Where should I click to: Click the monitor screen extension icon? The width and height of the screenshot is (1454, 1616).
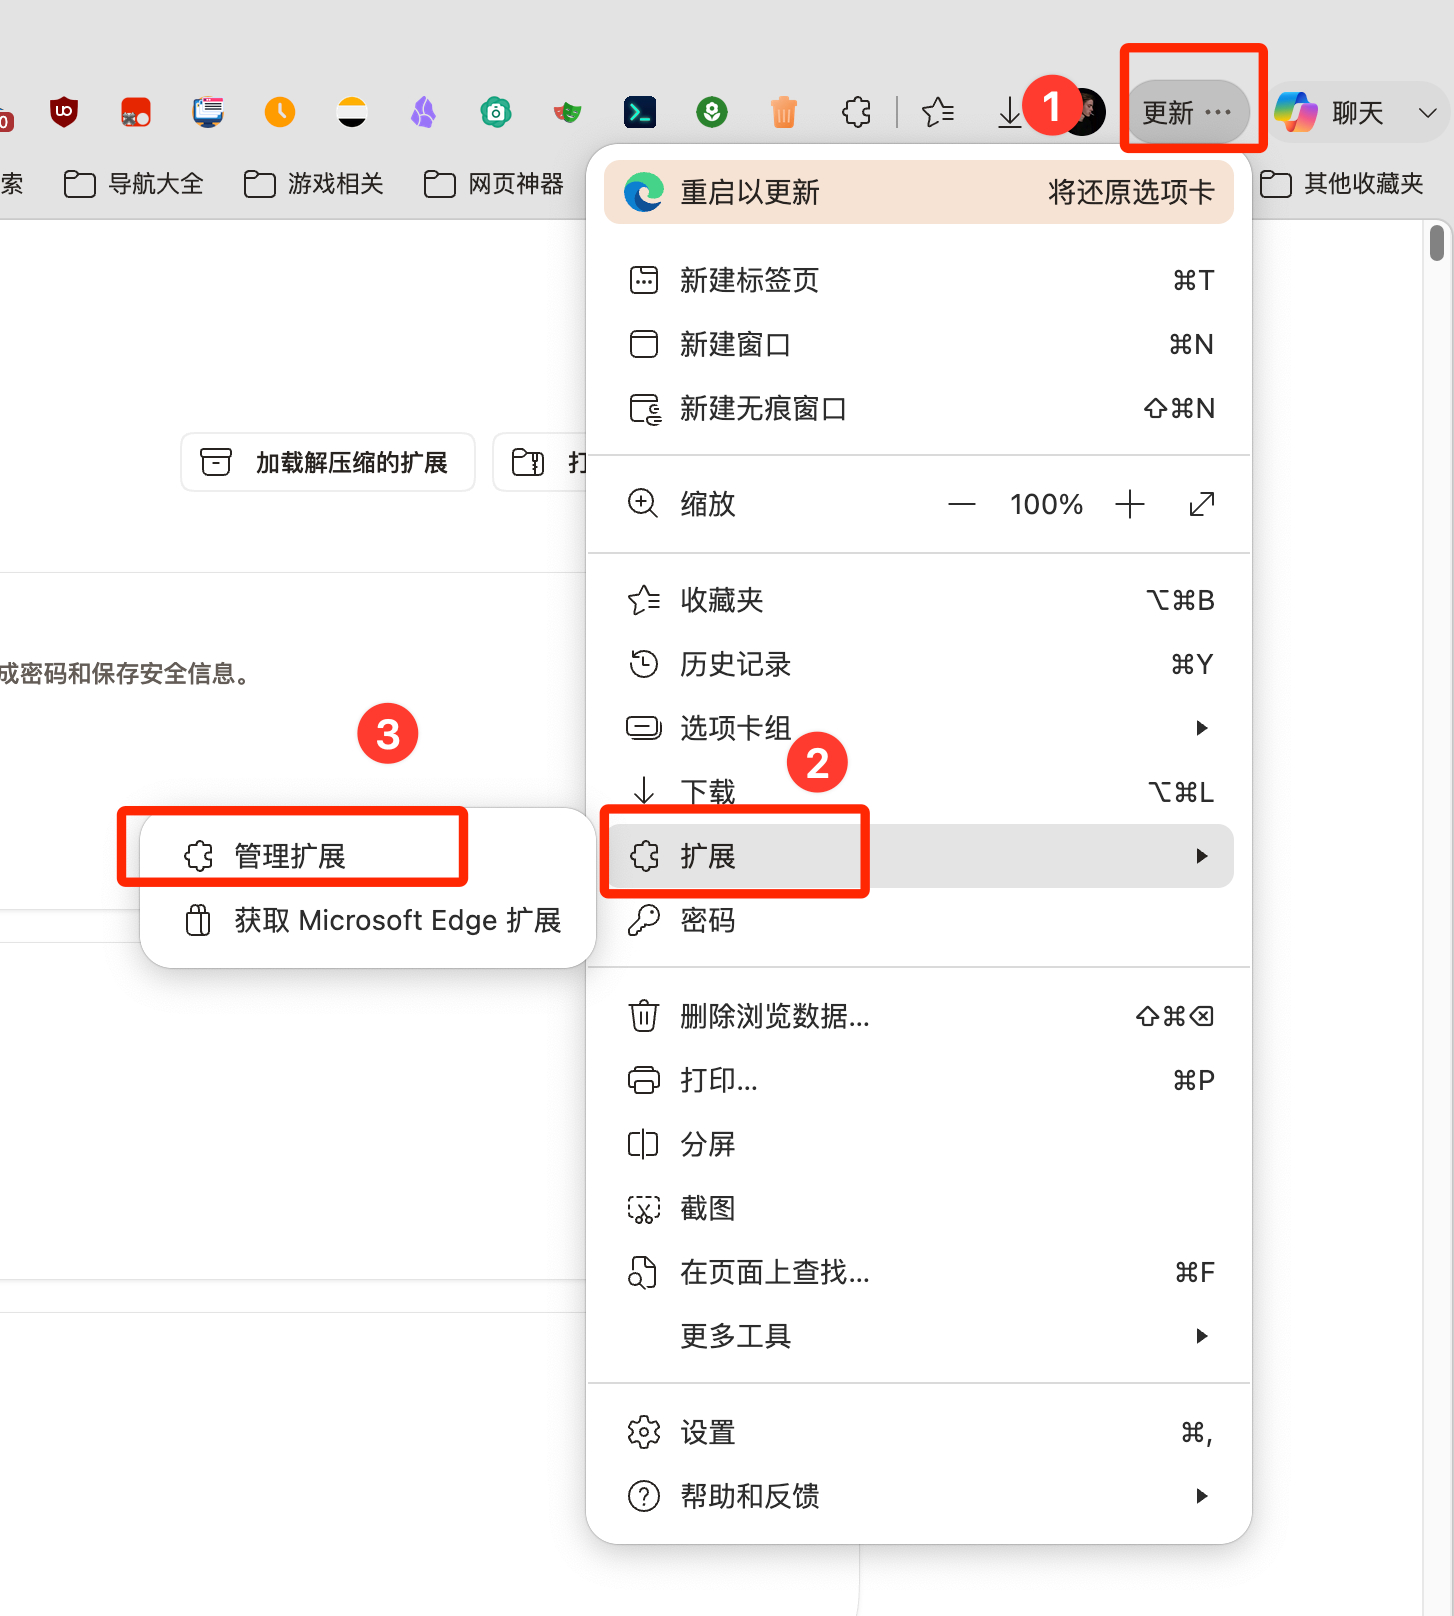coord(208,111)
